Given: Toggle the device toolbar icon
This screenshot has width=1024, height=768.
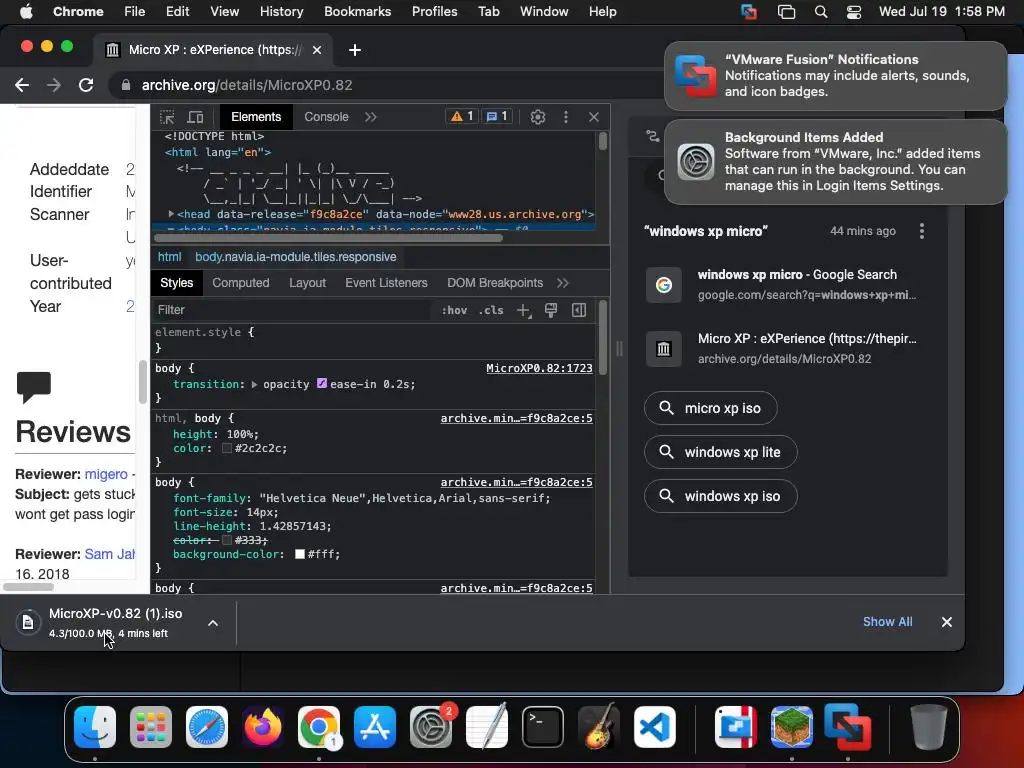Looking at the screenshot, I should pos(195,117).
